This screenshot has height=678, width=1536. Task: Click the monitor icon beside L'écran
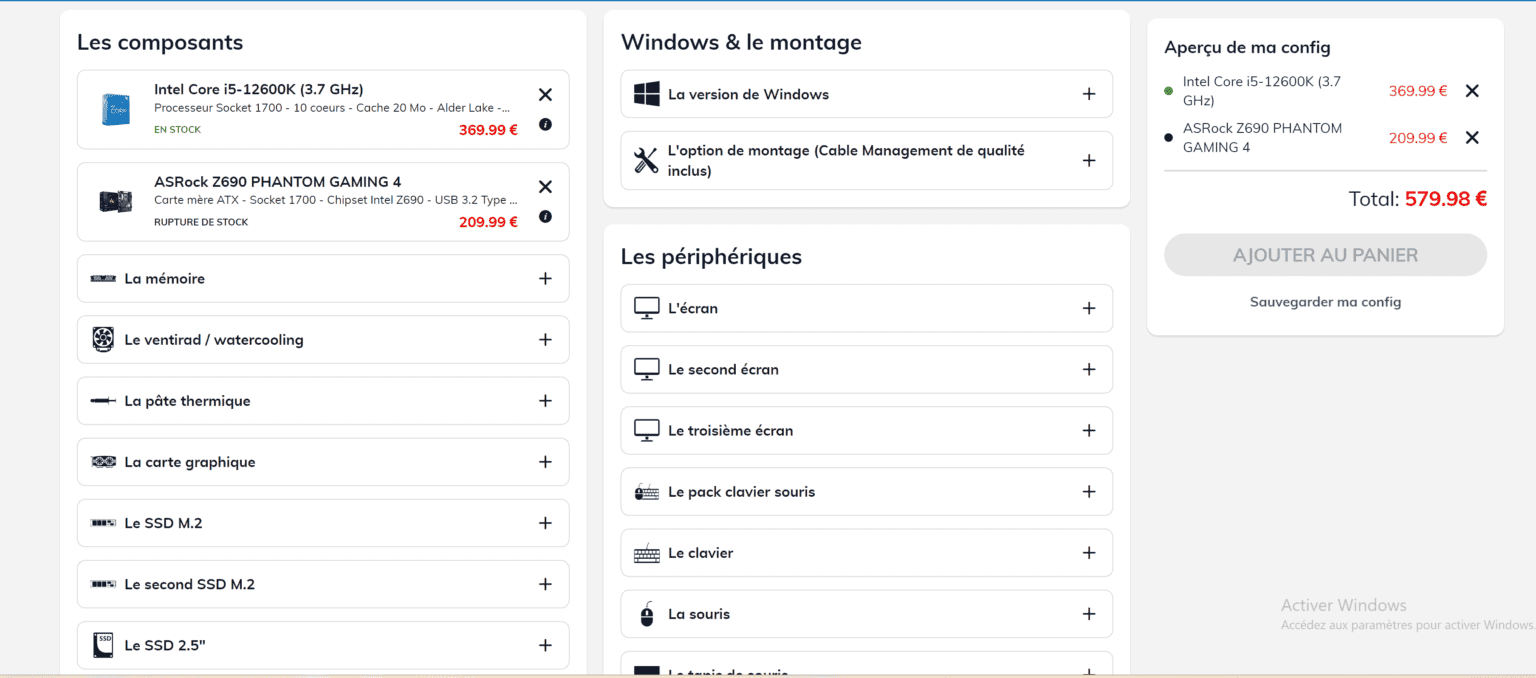click(x=647, y=308)
